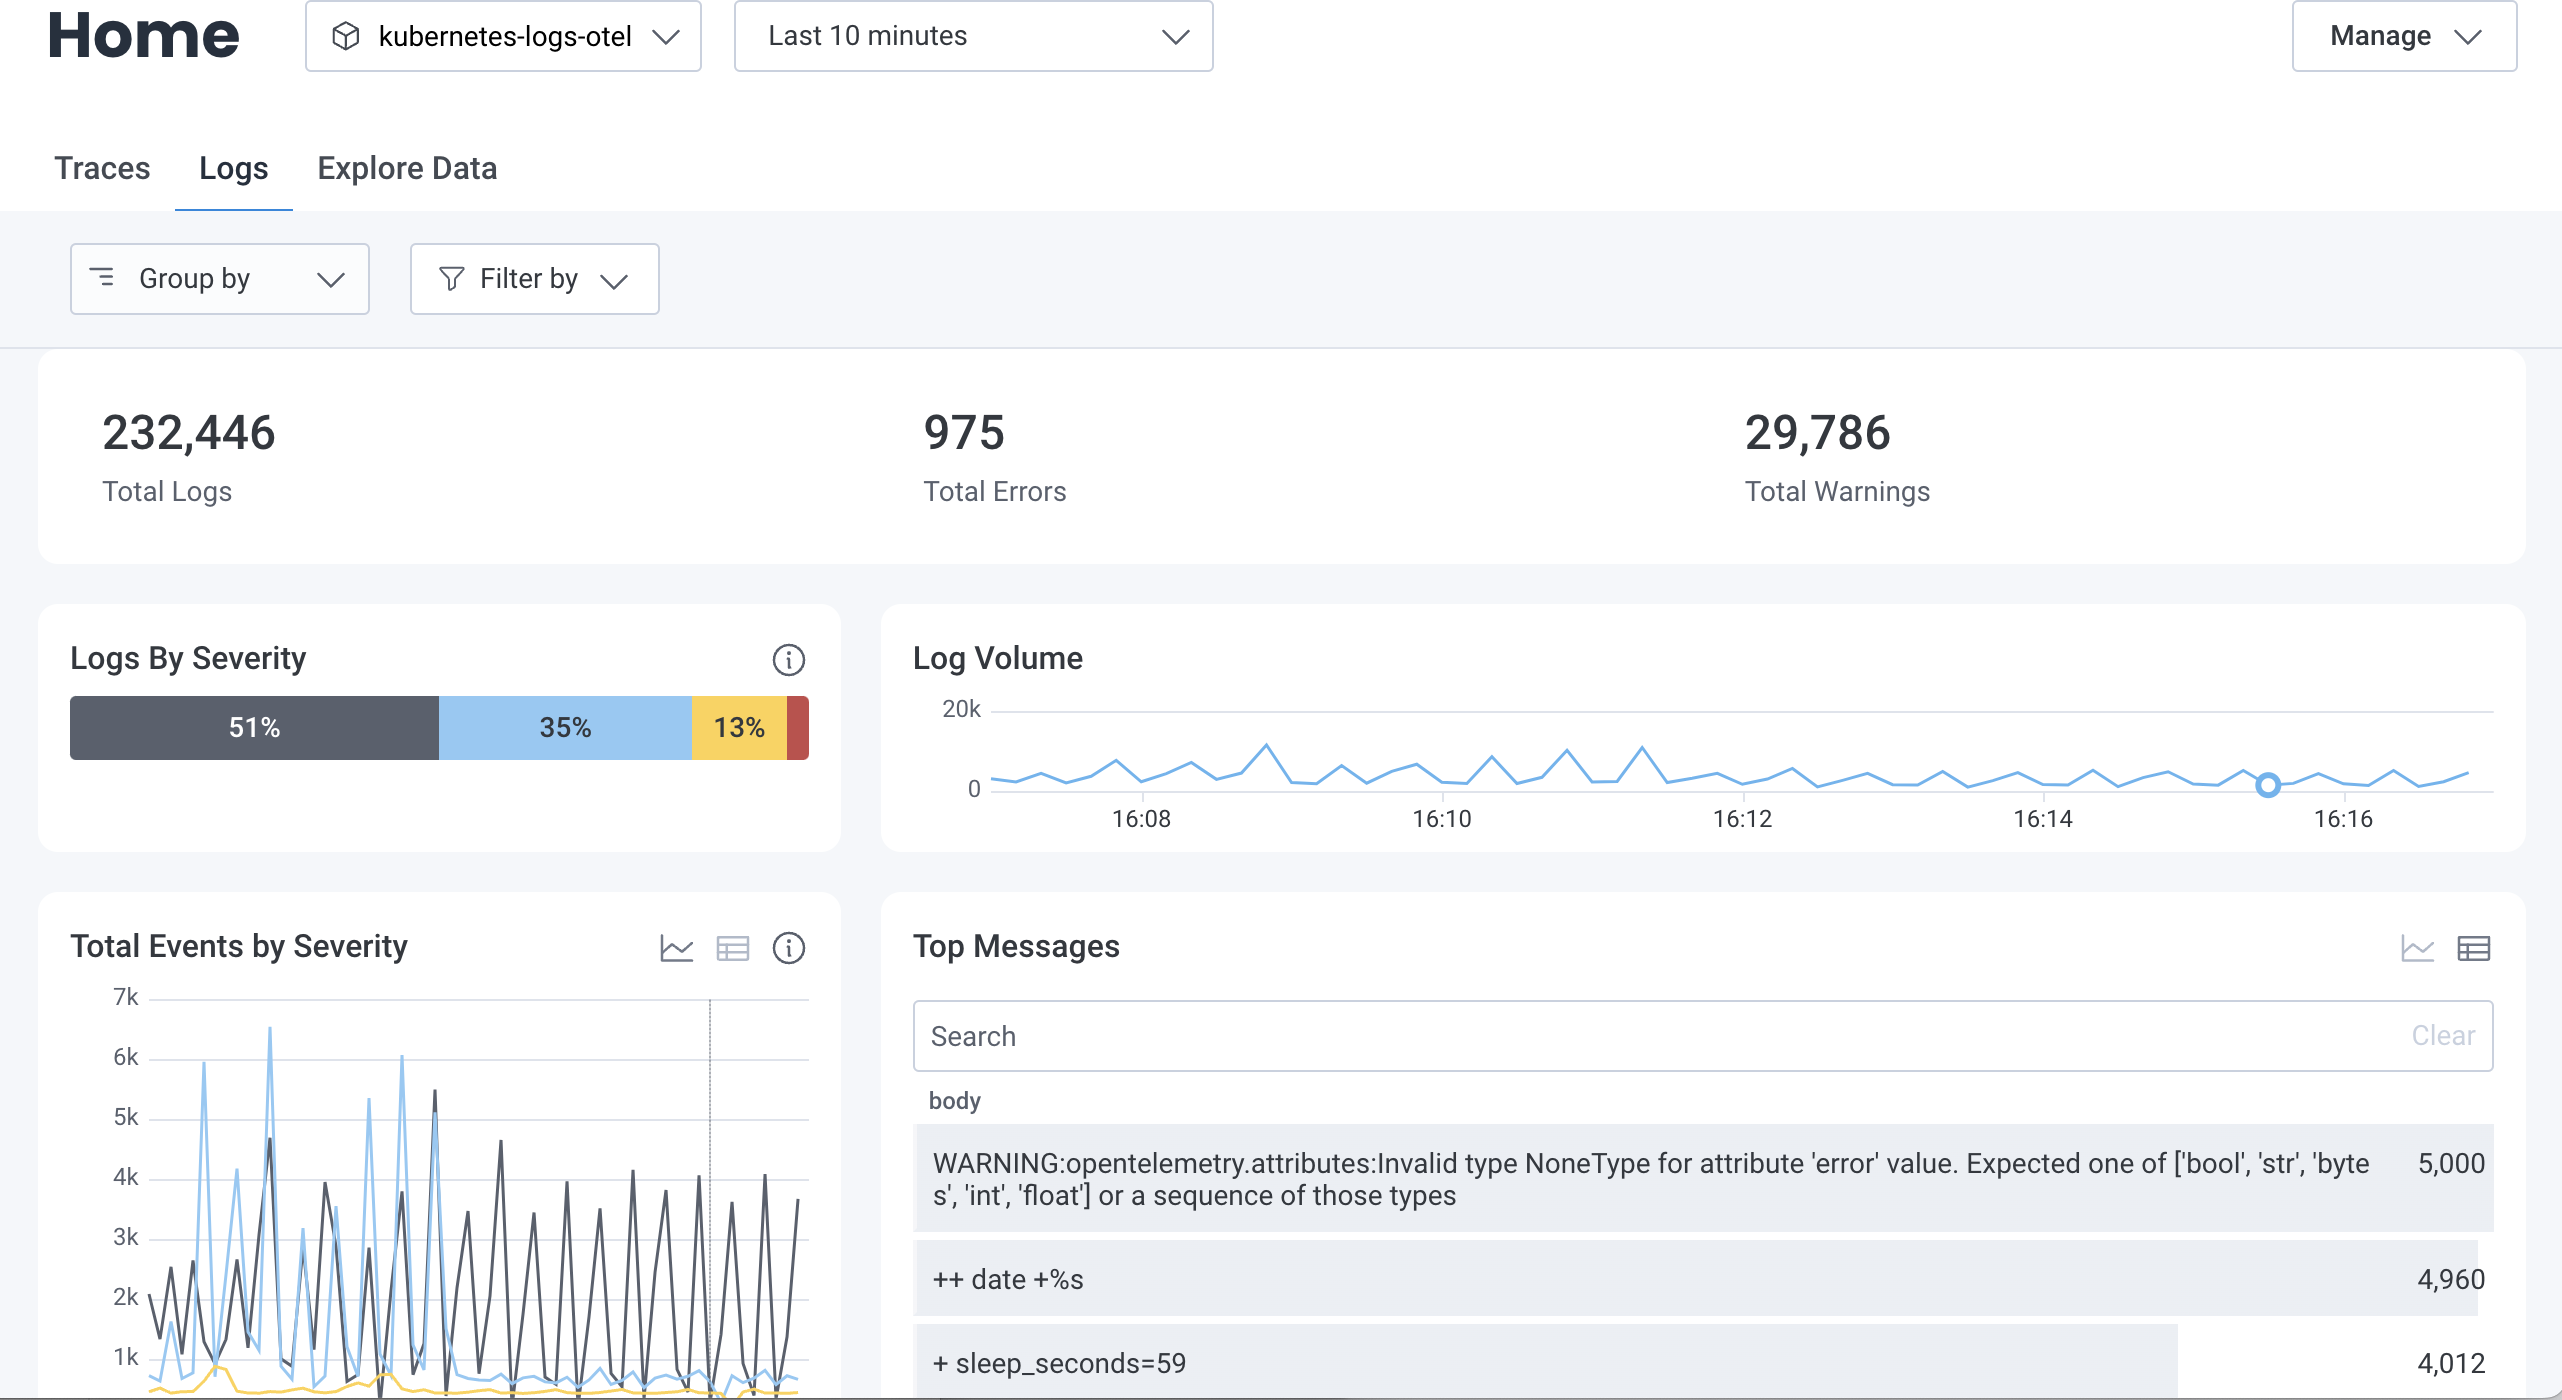Show Top Messages as line chart
2562x1400 pixels.
tap(2417, 948)
